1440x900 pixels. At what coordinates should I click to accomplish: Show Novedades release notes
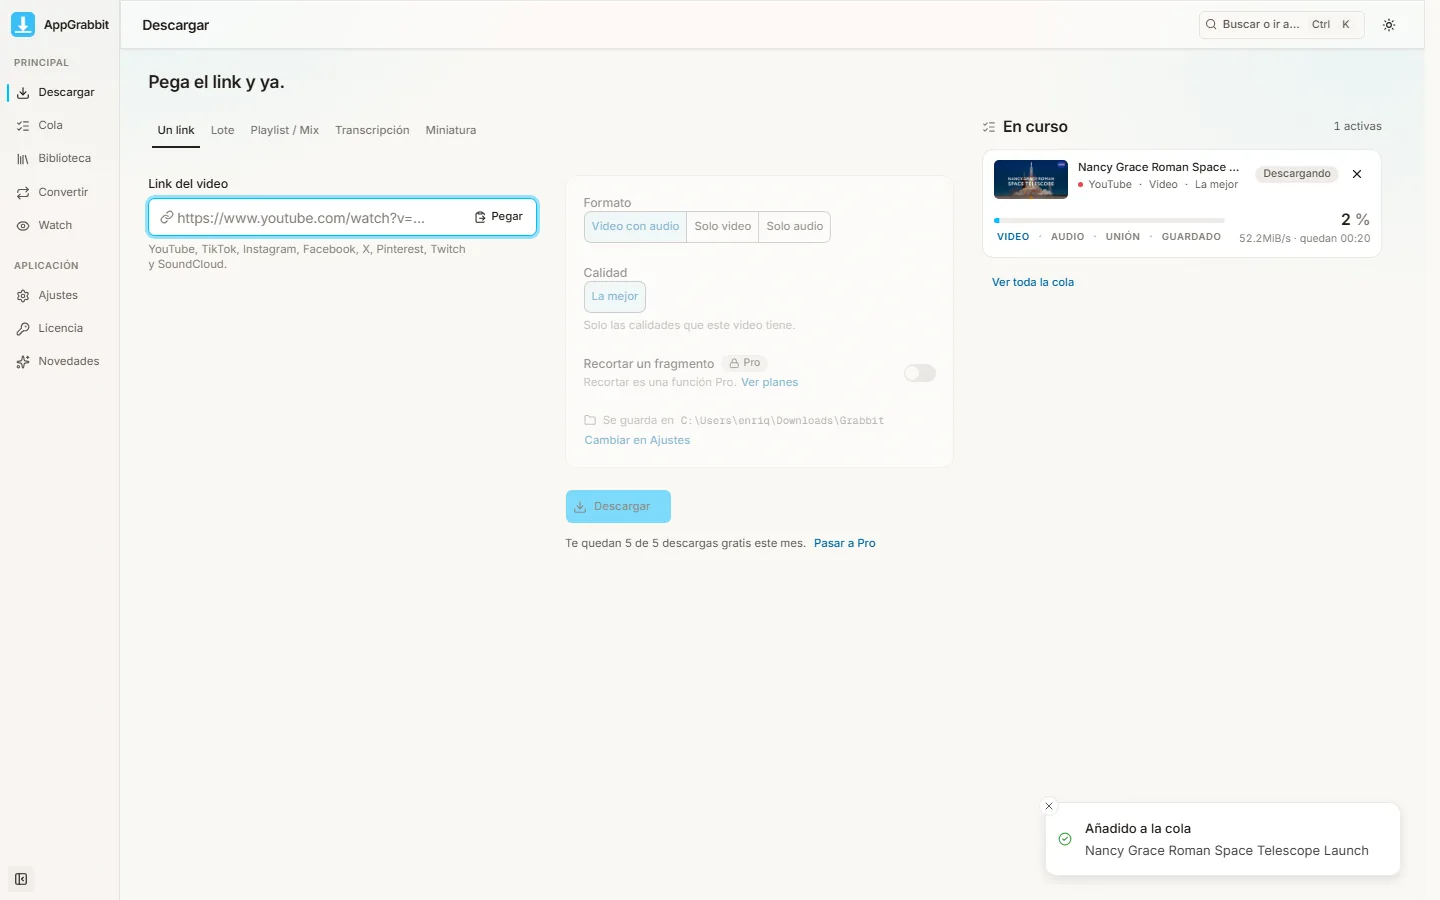pyautogui.click(x=60, y=362)
